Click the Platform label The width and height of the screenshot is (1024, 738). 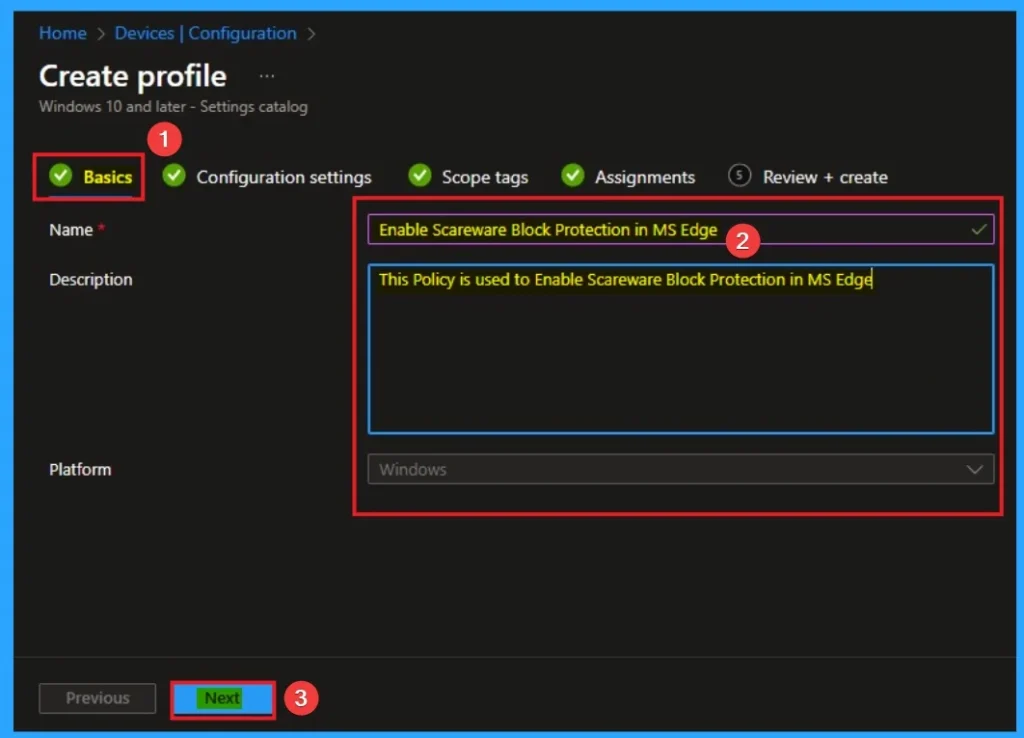point(80,470)
